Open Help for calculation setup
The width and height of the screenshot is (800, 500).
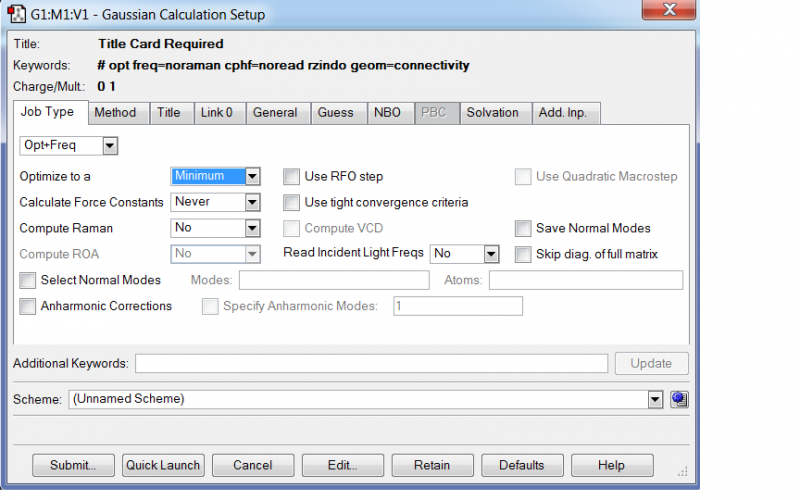click(612, 465)
